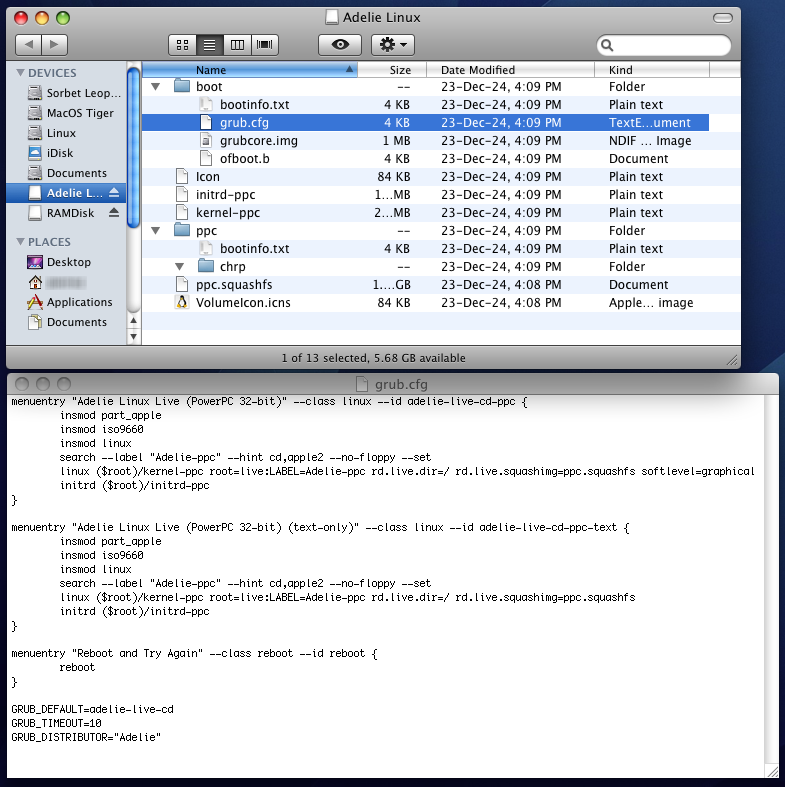Select grubcore.img file icon

(x=206, y=141)
